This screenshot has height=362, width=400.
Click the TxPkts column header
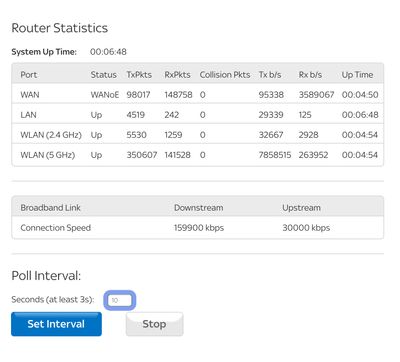[x=139, y=75]
